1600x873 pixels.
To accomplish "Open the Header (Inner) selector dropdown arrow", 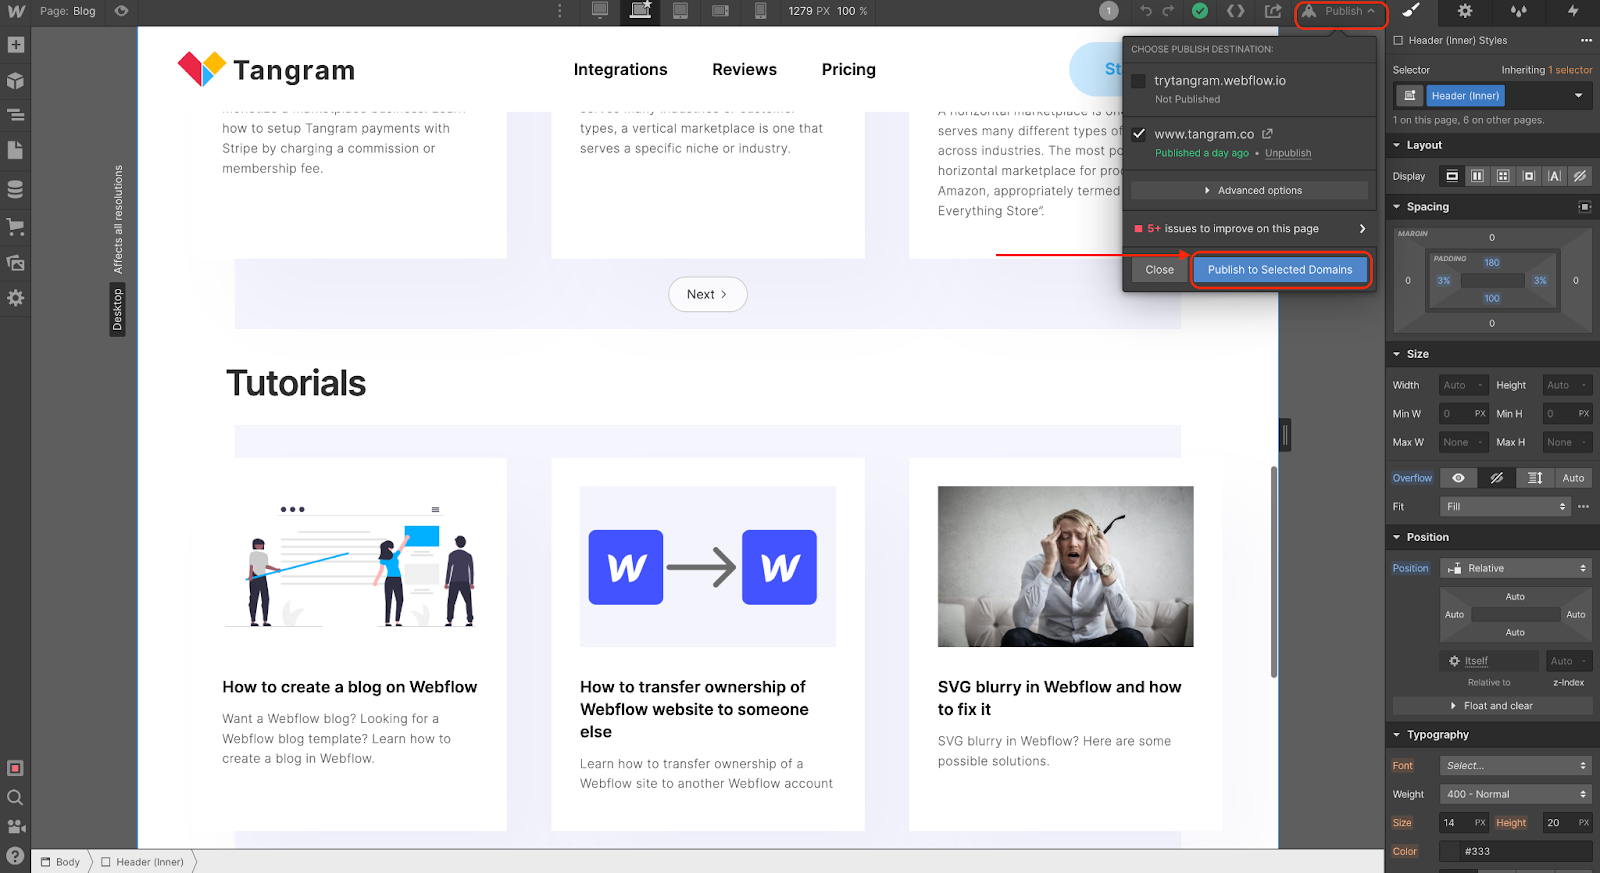I will point(1579,96).
